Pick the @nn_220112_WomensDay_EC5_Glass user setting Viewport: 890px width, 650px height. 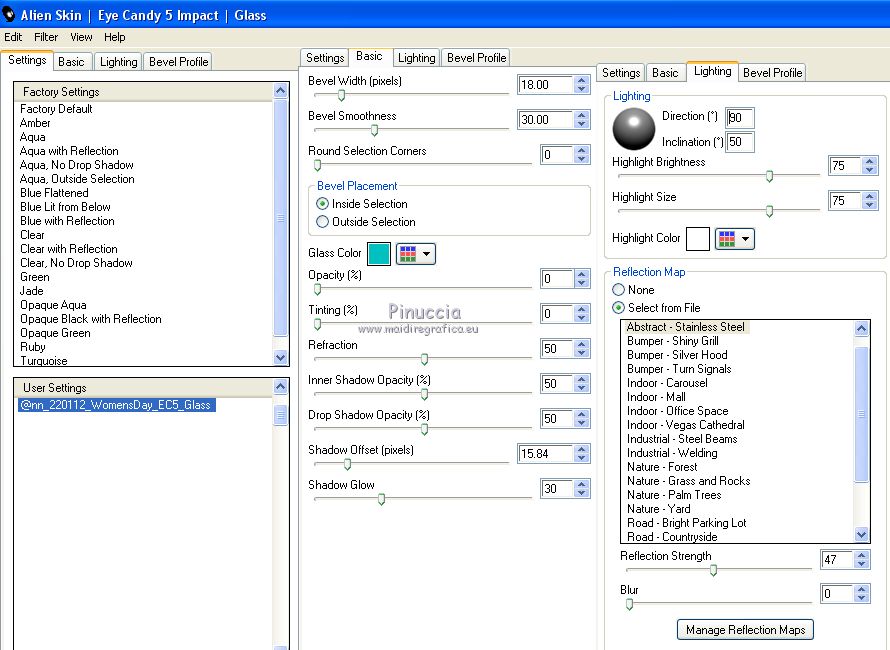(116, 405)
